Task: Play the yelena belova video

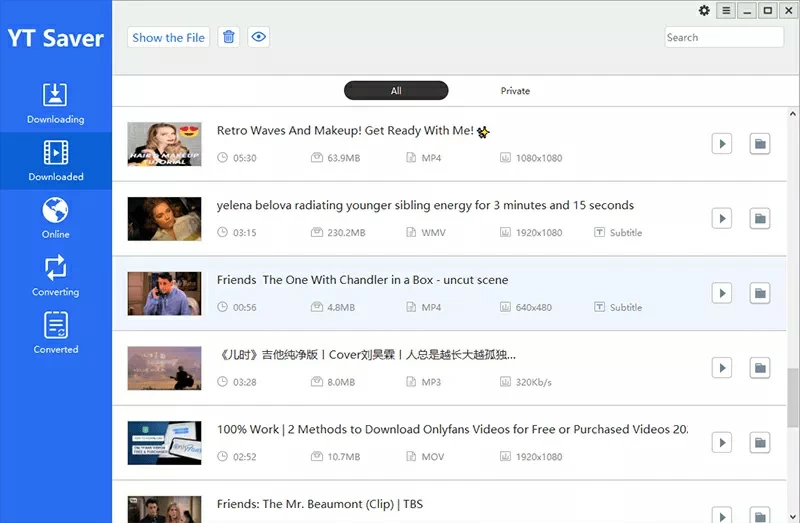Action: [720, 218]
